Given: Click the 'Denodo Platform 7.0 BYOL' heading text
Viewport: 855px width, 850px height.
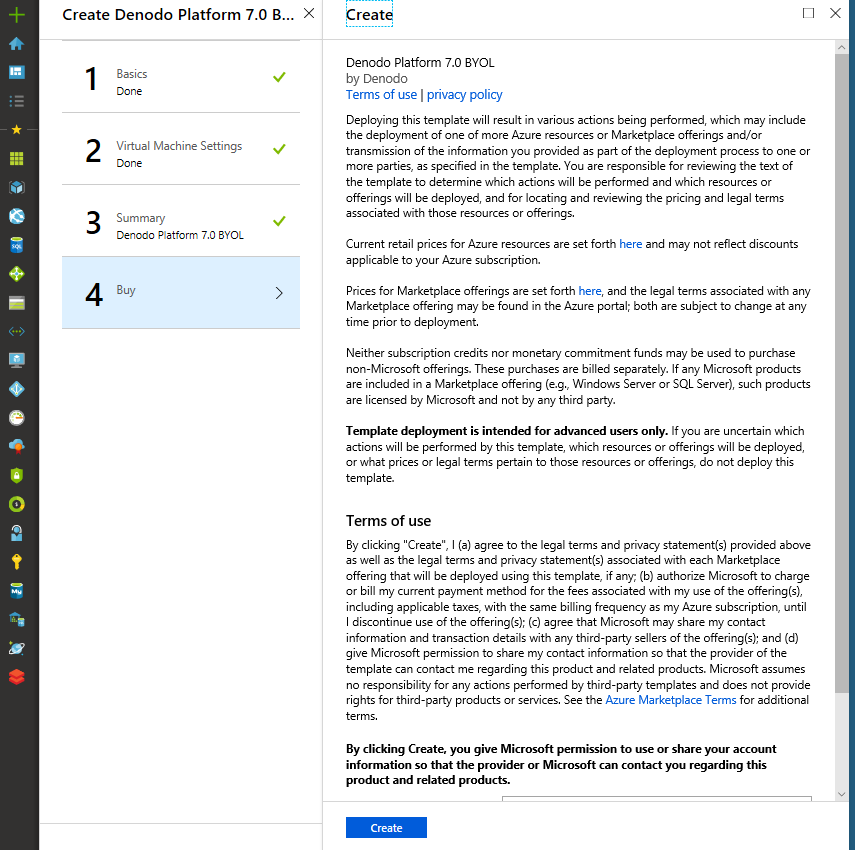Looking at the screenshot, I should [x=420, y=63].
